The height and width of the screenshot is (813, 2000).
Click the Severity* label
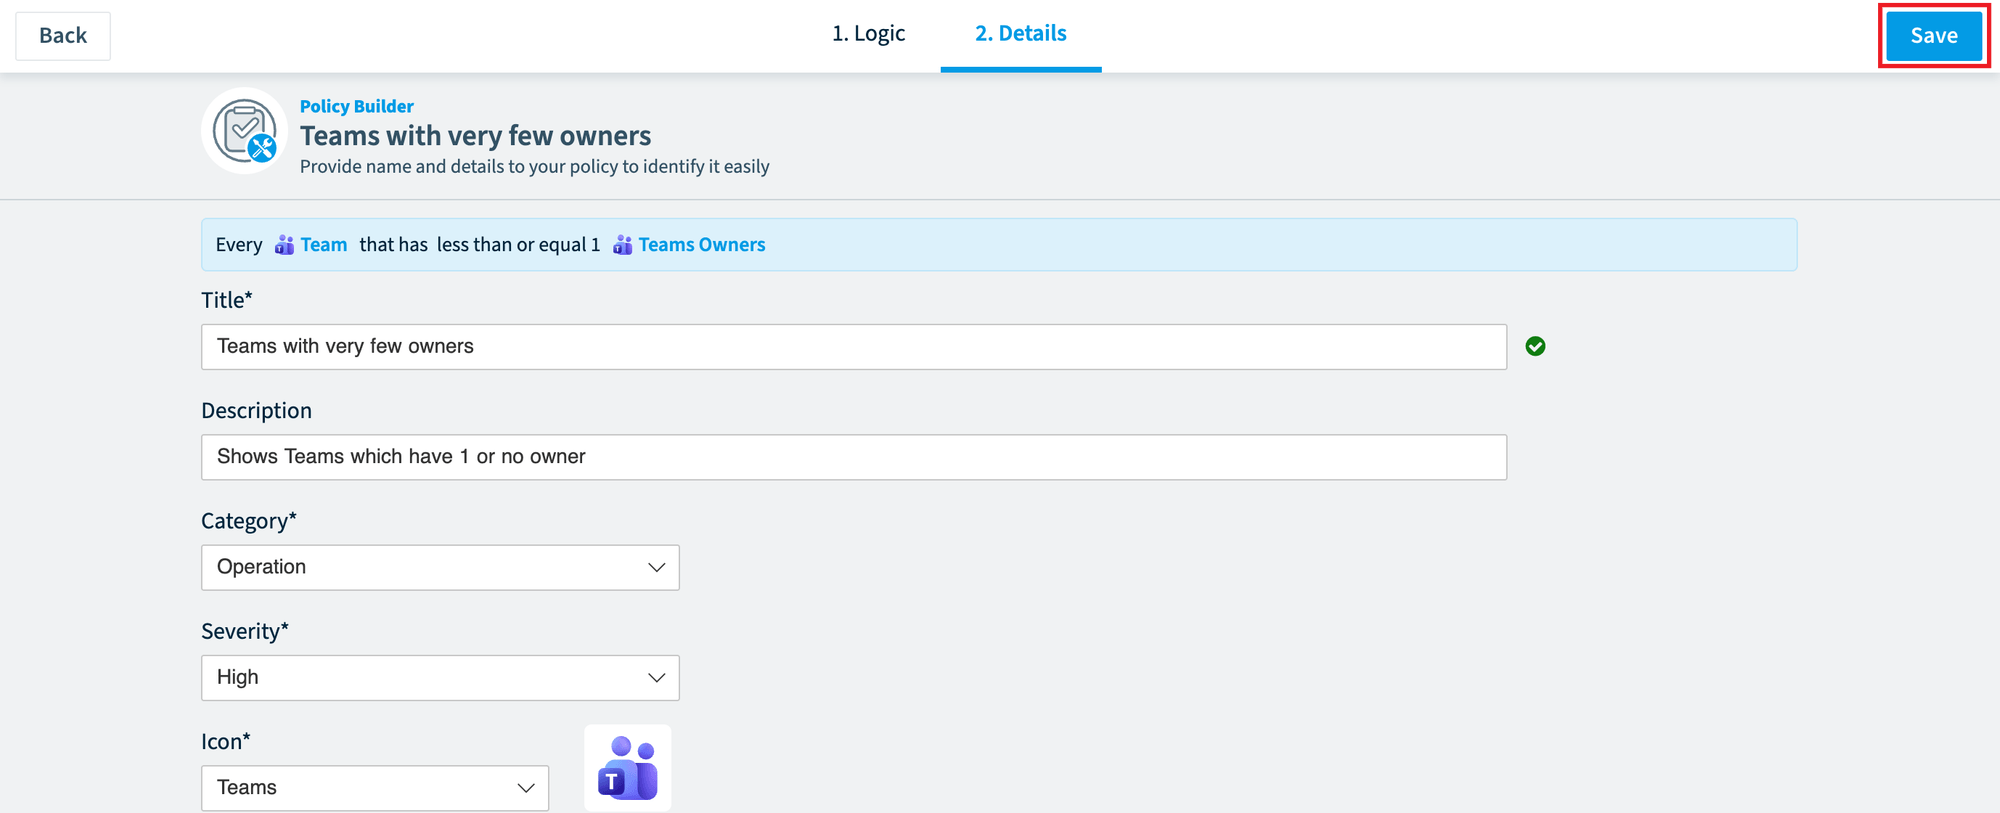click(245, 631)
